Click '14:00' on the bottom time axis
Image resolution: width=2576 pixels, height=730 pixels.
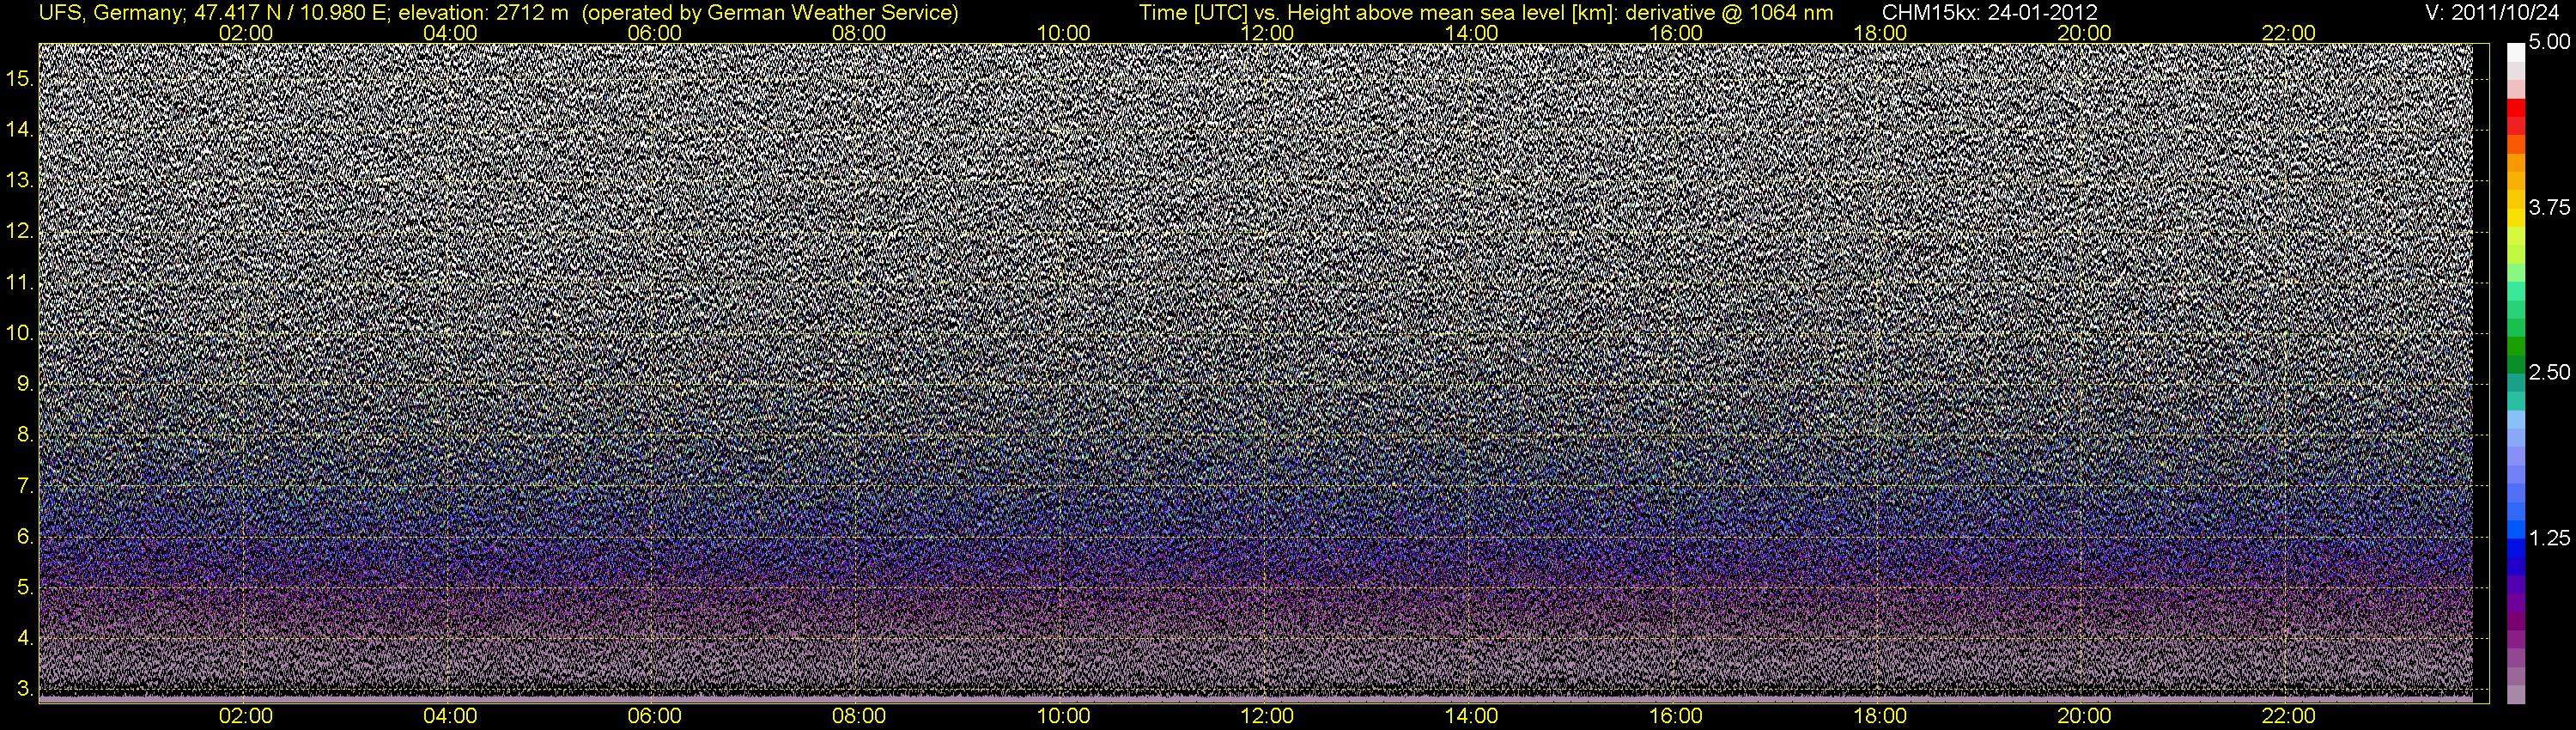pos(1472,716)
